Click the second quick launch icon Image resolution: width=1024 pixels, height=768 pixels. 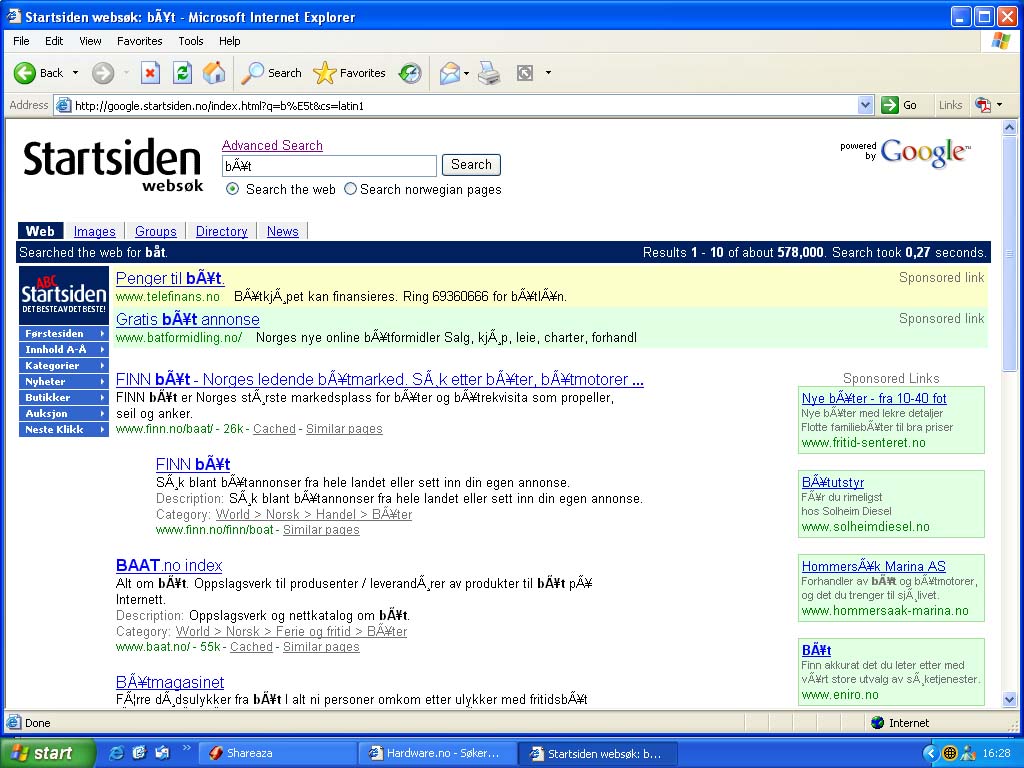(x=139, y=753)
